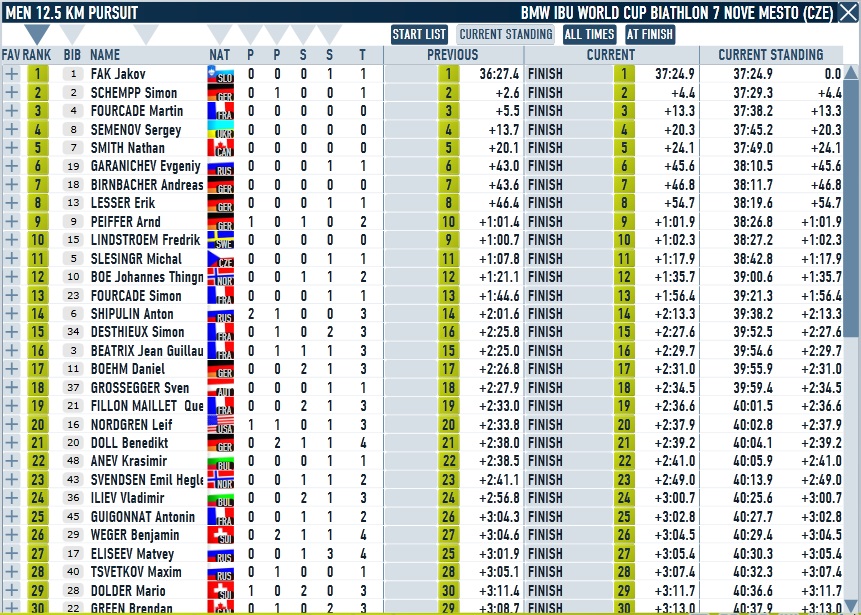Click the plus icon for BOEHM Daniel

tap(12, 369)
